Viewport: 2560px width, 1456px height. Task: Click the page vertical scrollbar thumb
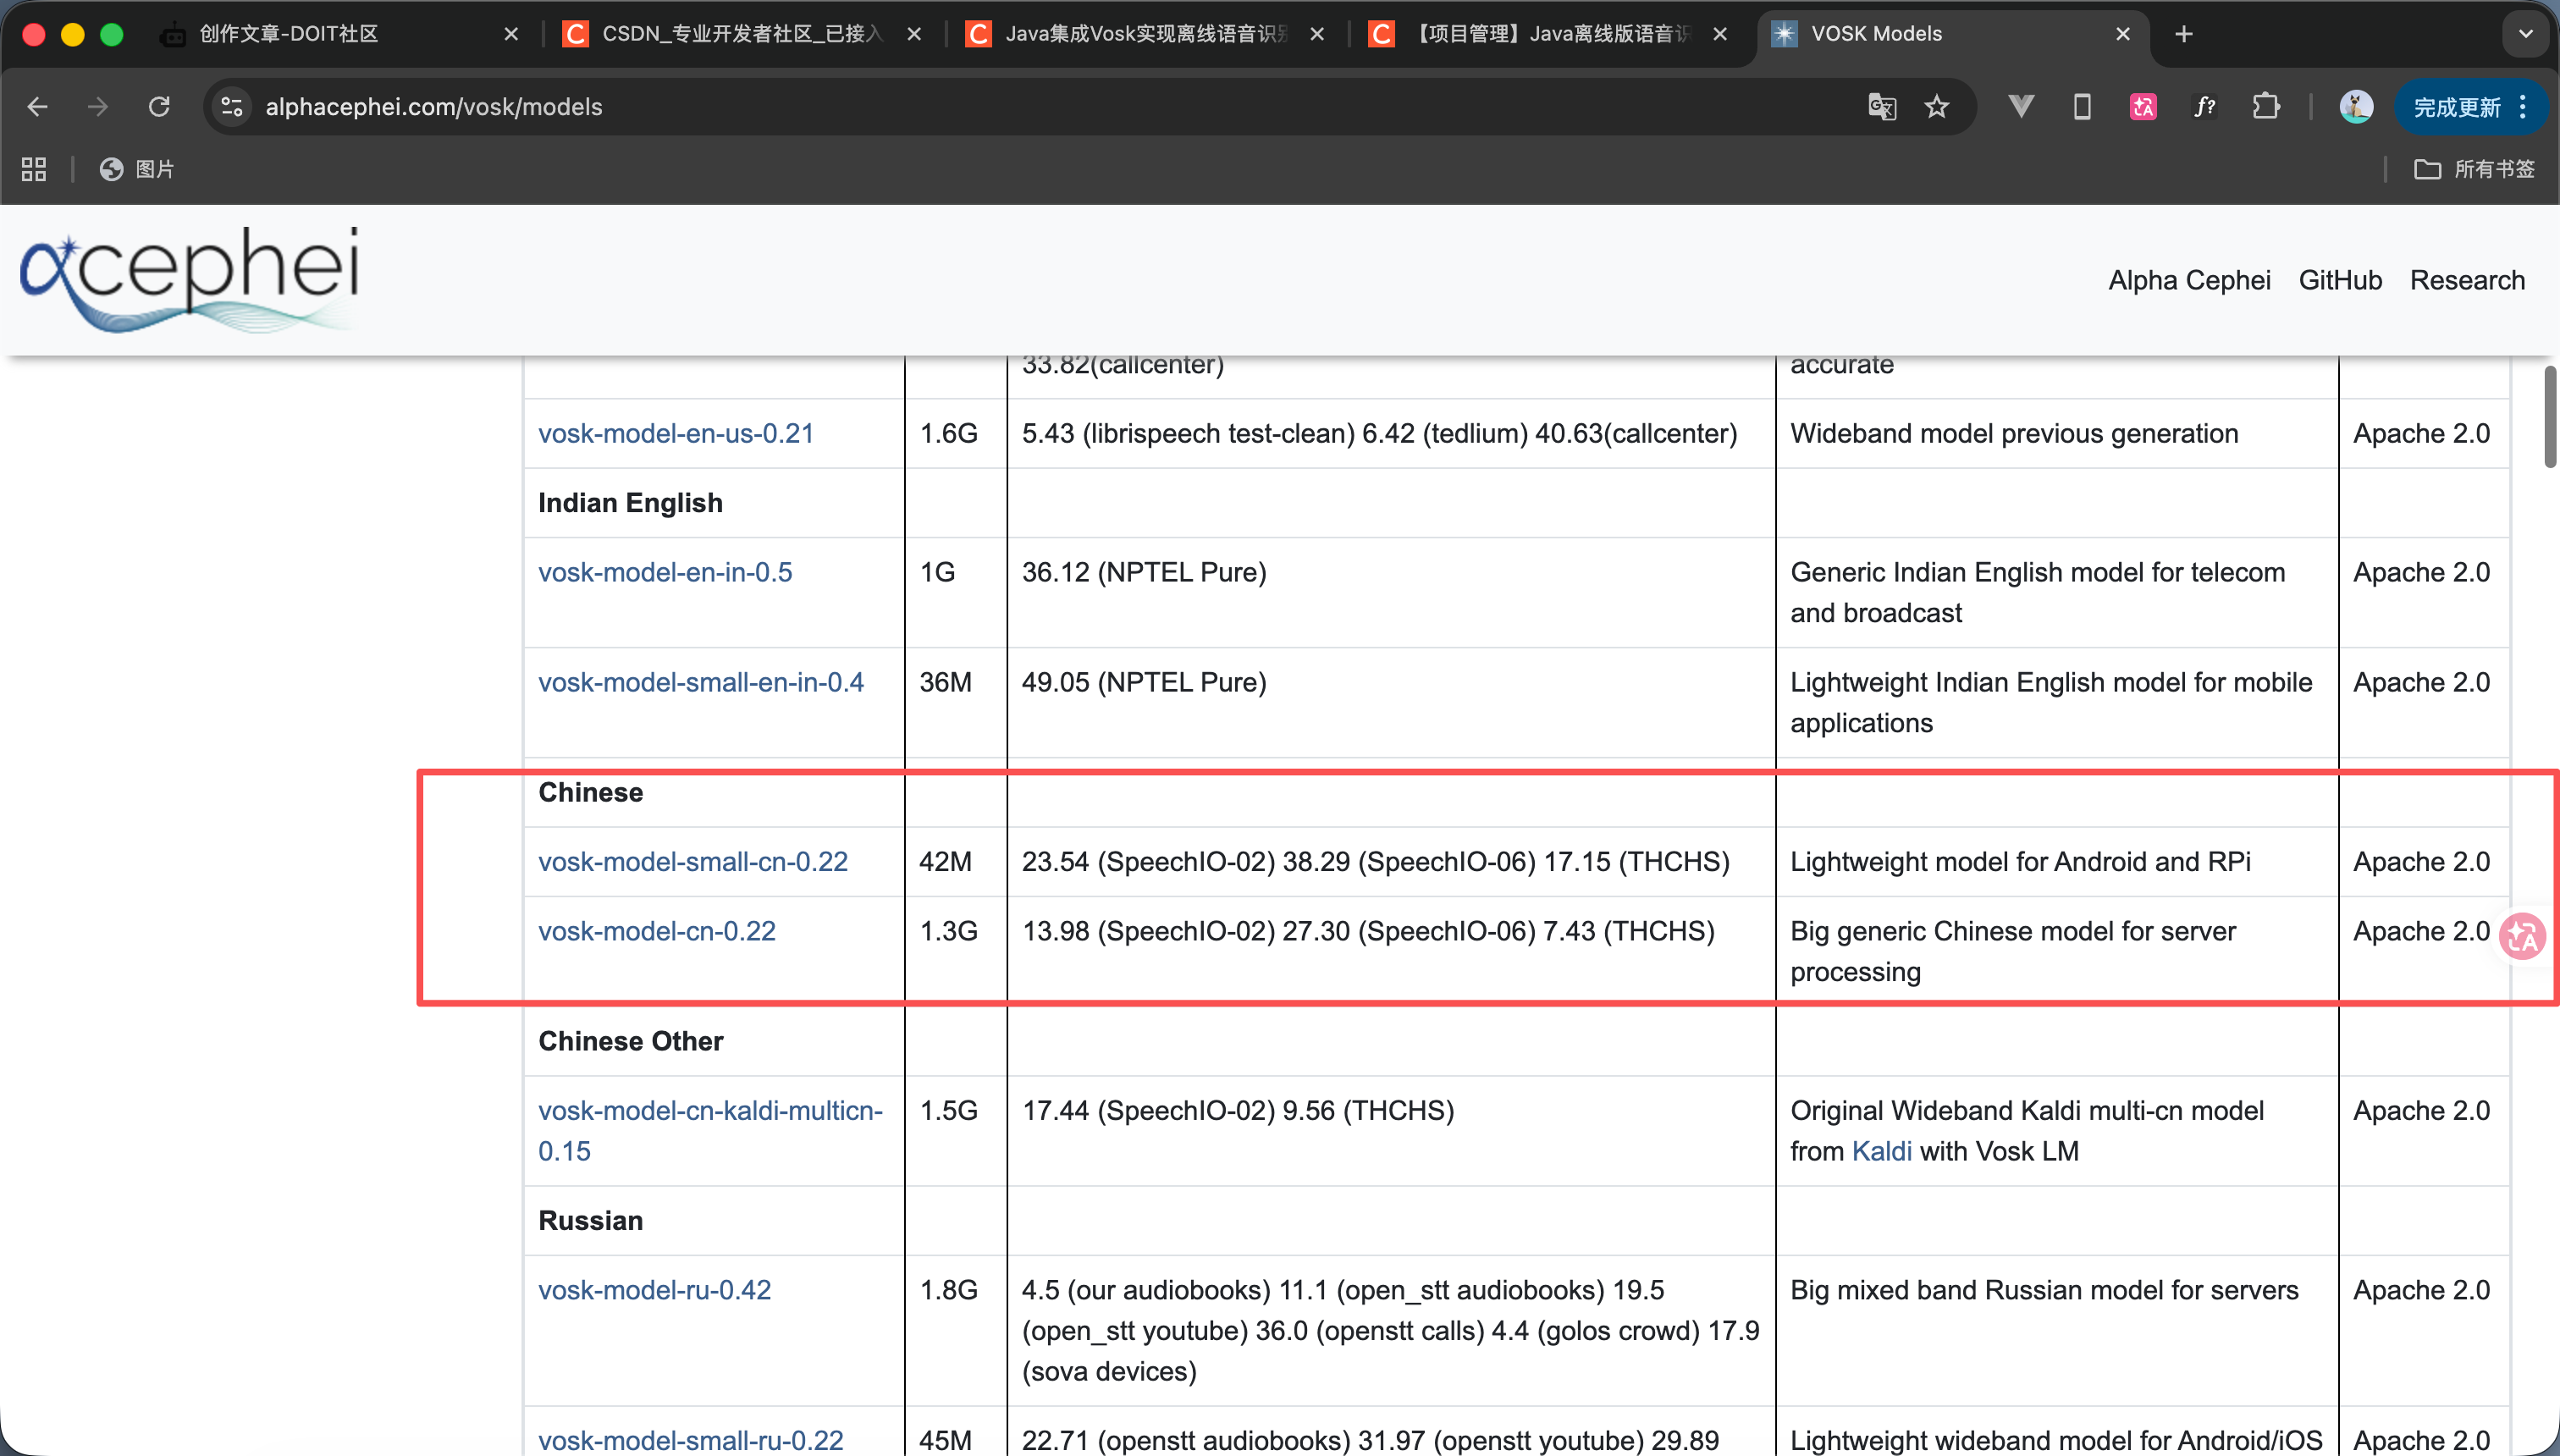pyautogui.click(x=2550, y=417)
